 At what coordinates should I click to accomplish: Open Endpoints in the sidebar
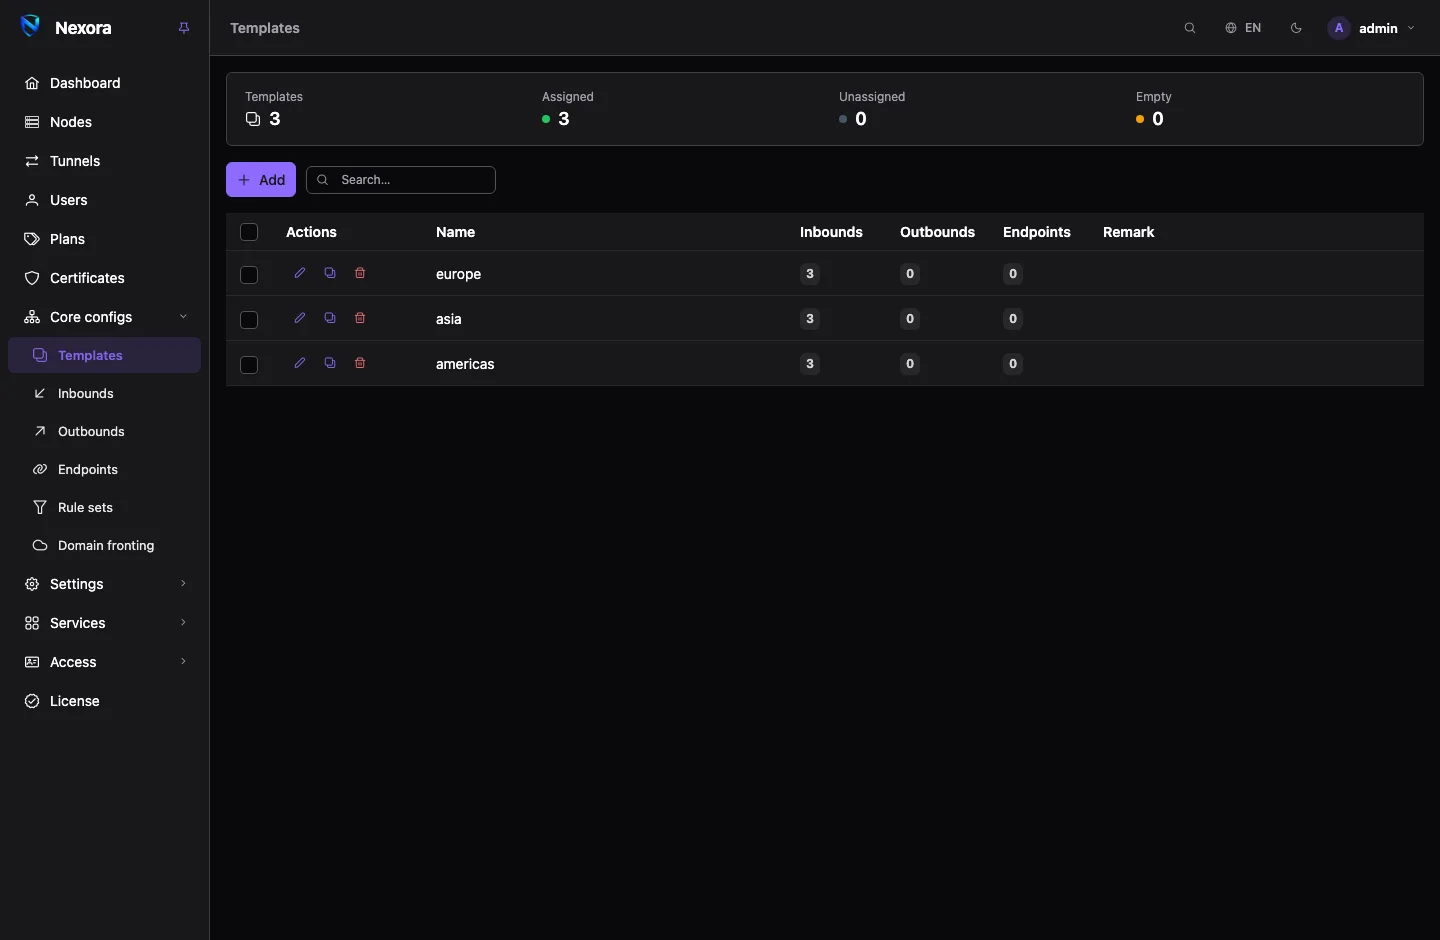pyautogui.click(x=105, y=469)
